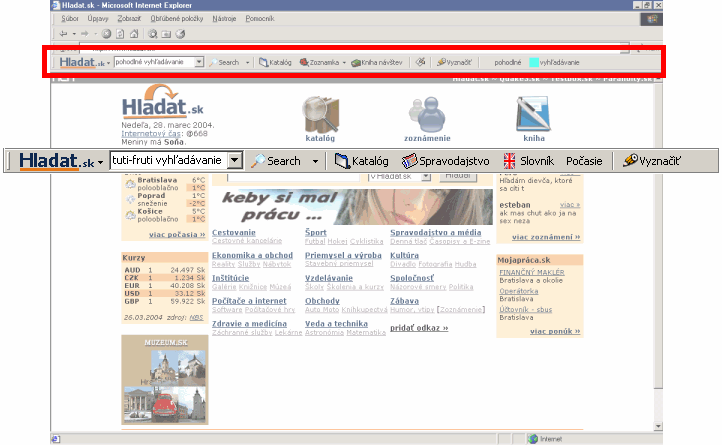Click the 'keby si mal prácu' banner

click(x=353, y=206)
